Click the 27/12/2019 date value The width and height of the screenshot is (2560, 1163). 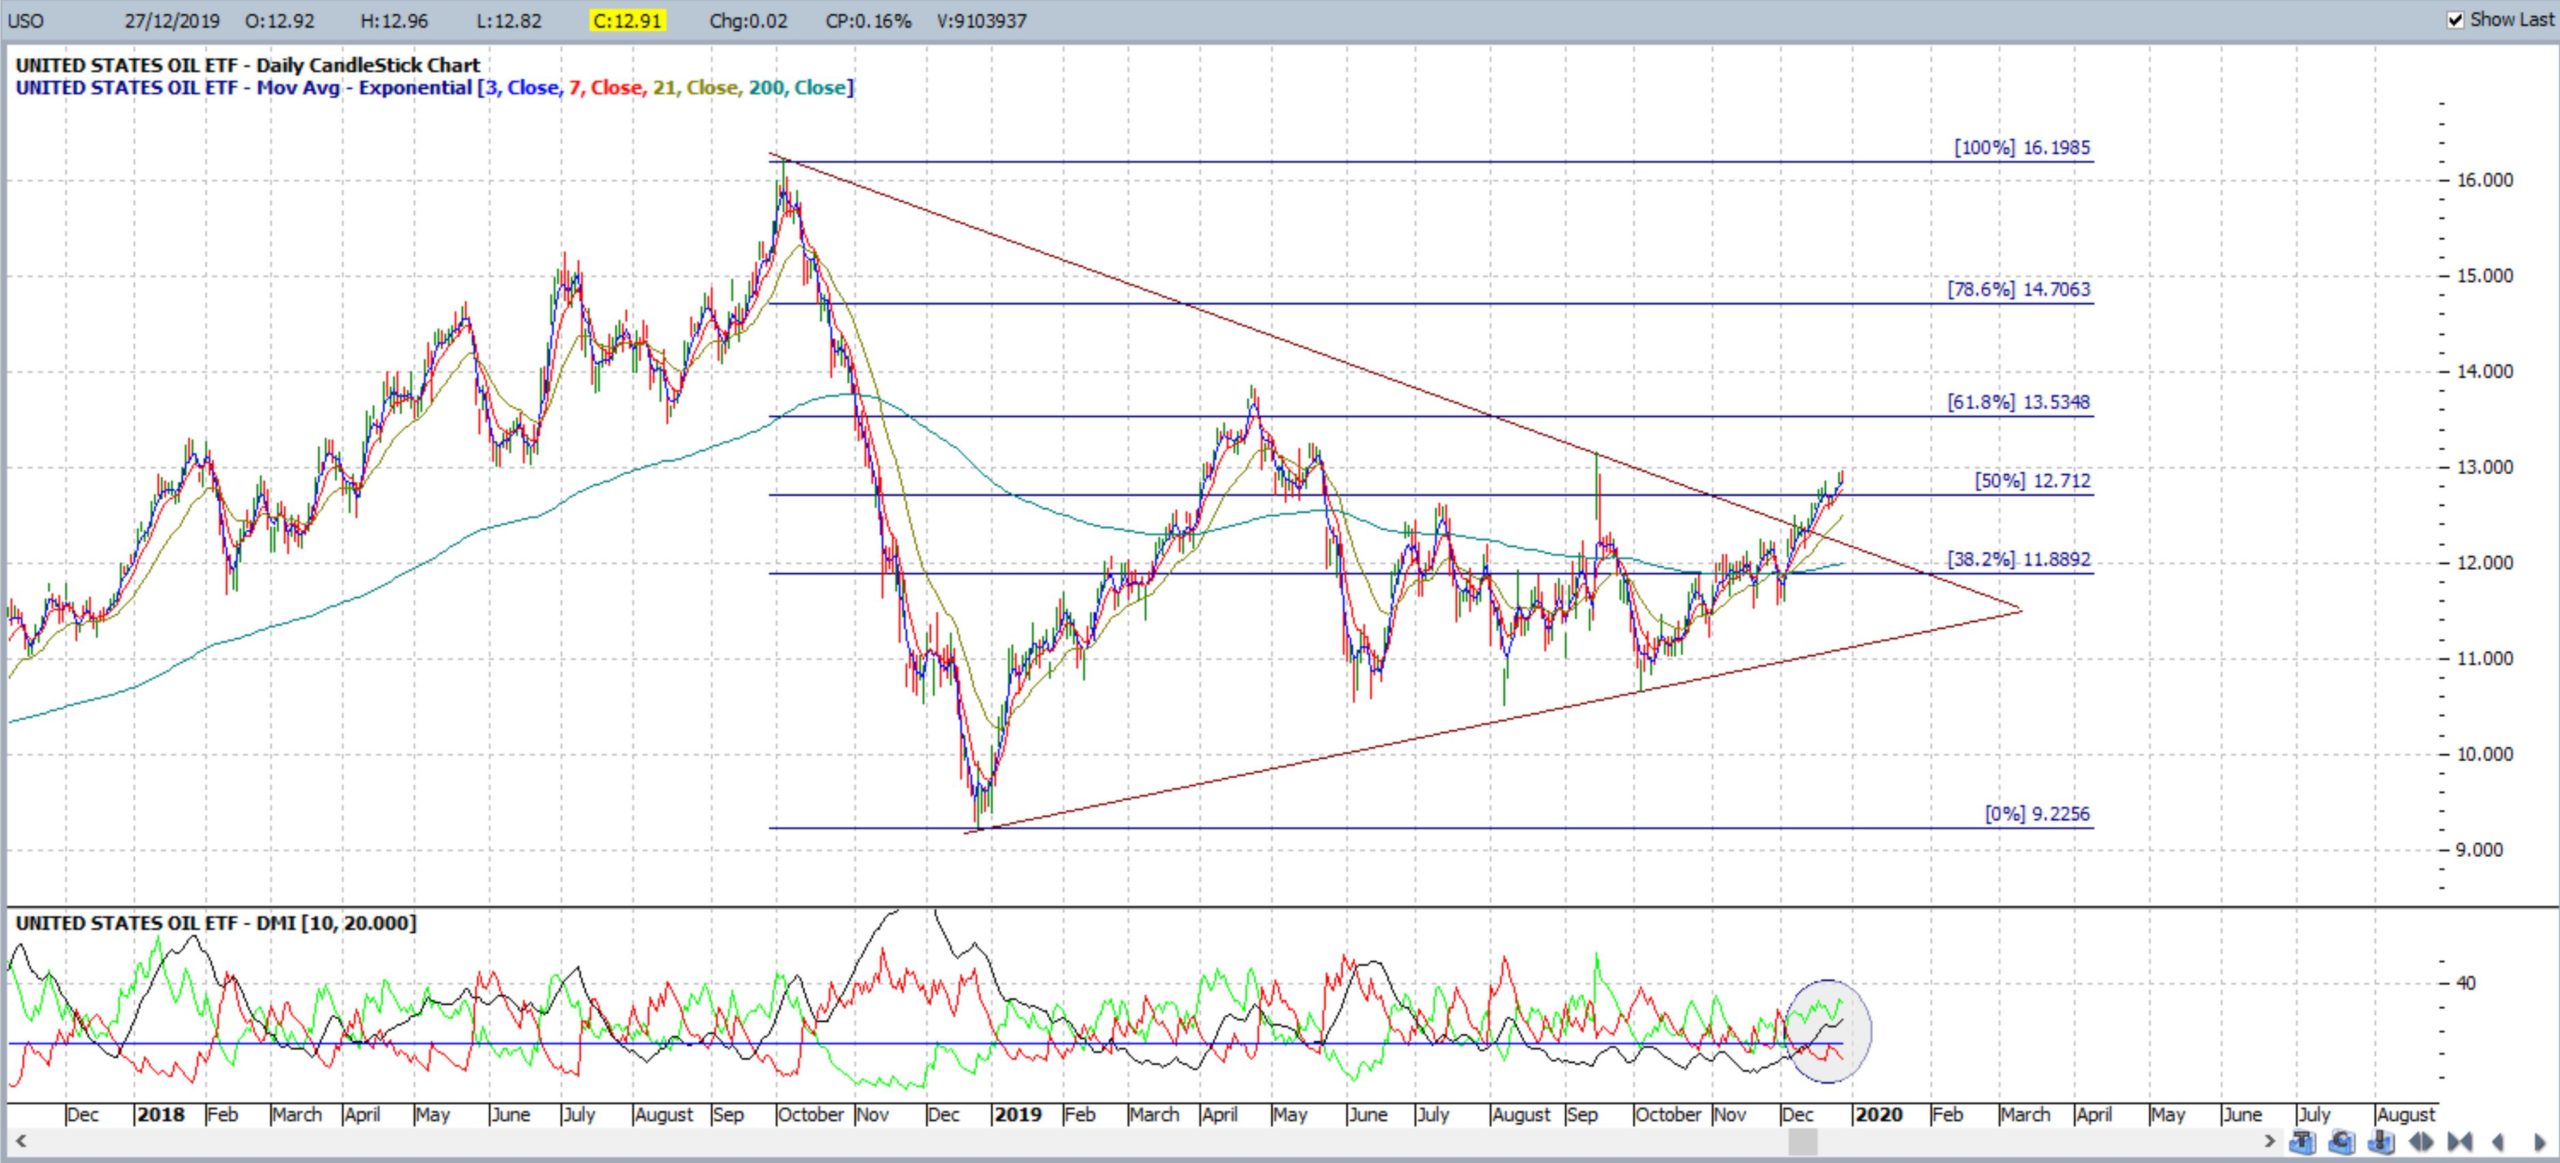click(x=172, y=21)
